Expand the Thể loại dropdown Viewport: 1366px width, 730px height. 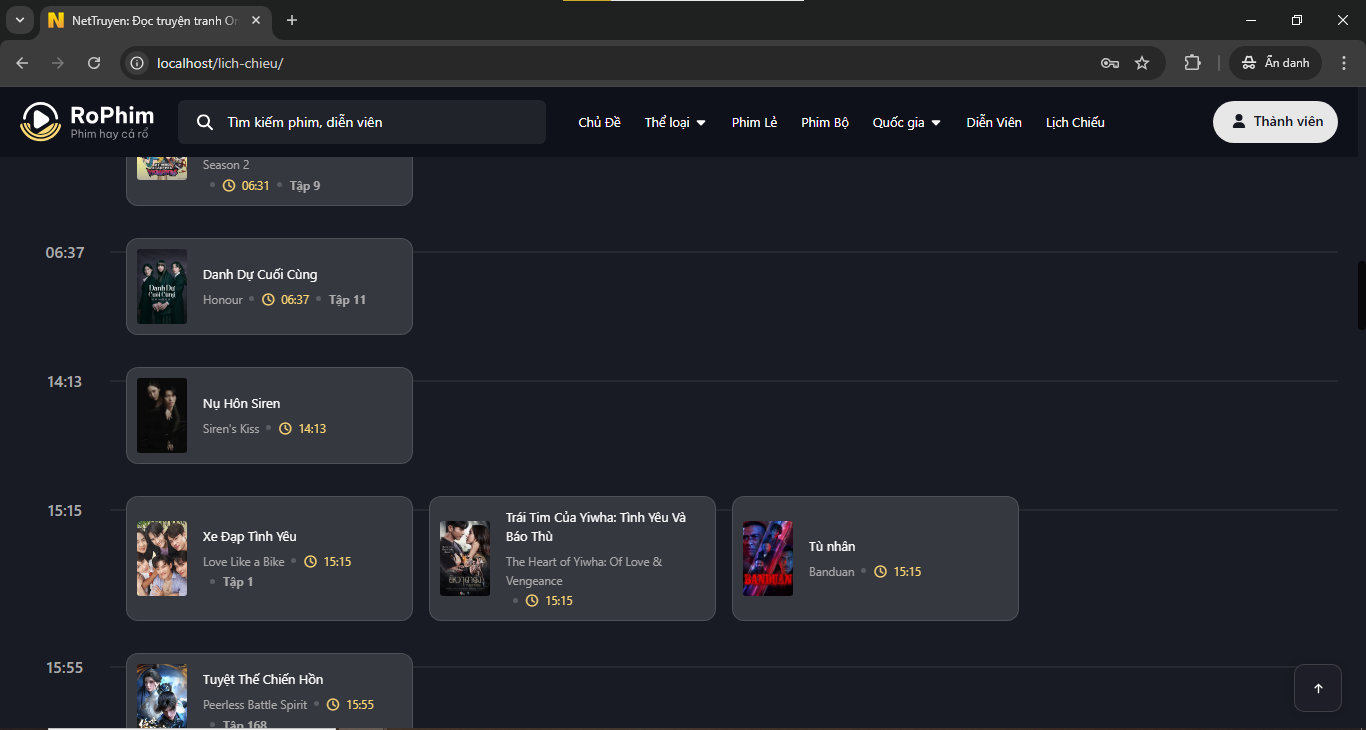point(675,122)
